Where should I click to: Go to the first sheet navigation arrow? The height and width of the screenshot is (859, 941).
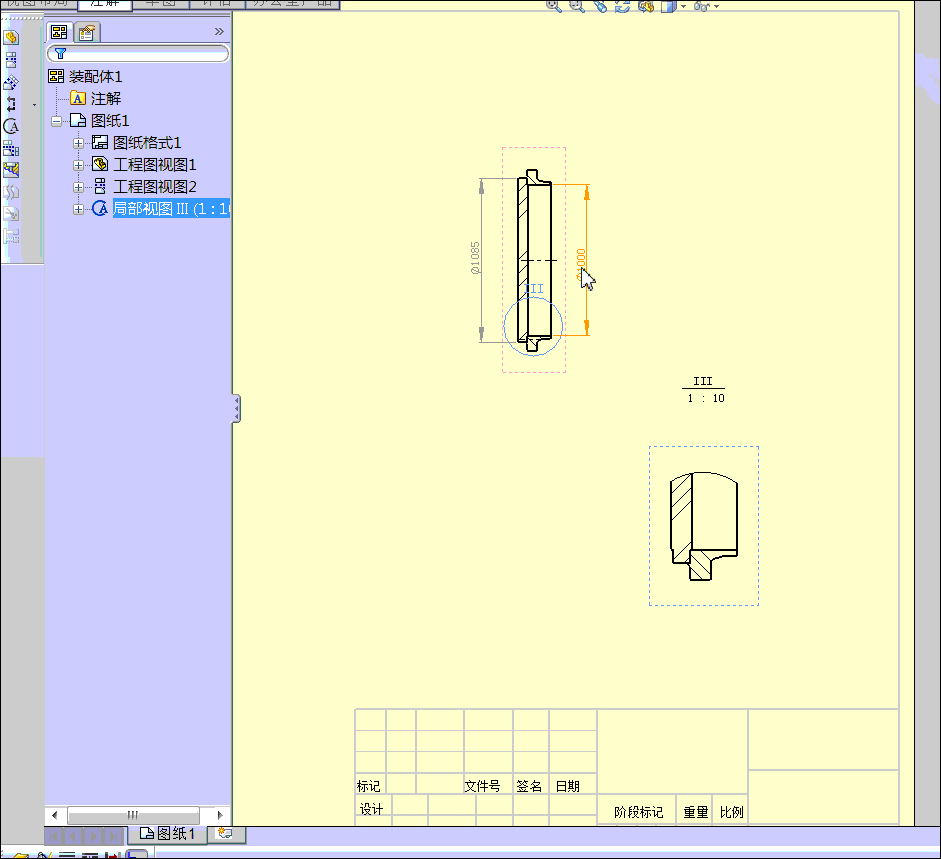[53, 835]
